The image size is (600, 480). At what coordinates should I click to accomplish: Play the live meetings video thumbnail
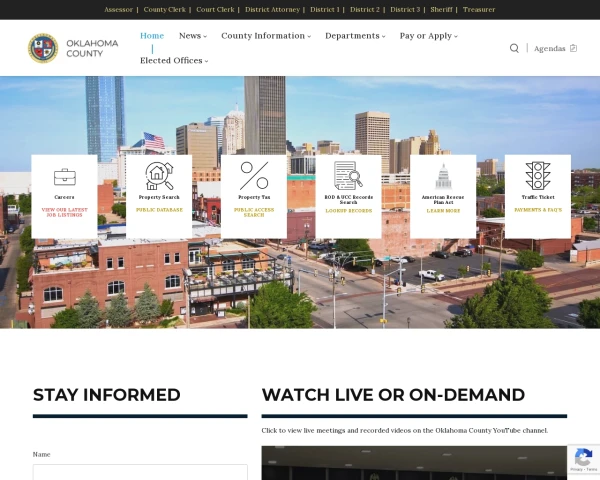(x=414, y=463)
